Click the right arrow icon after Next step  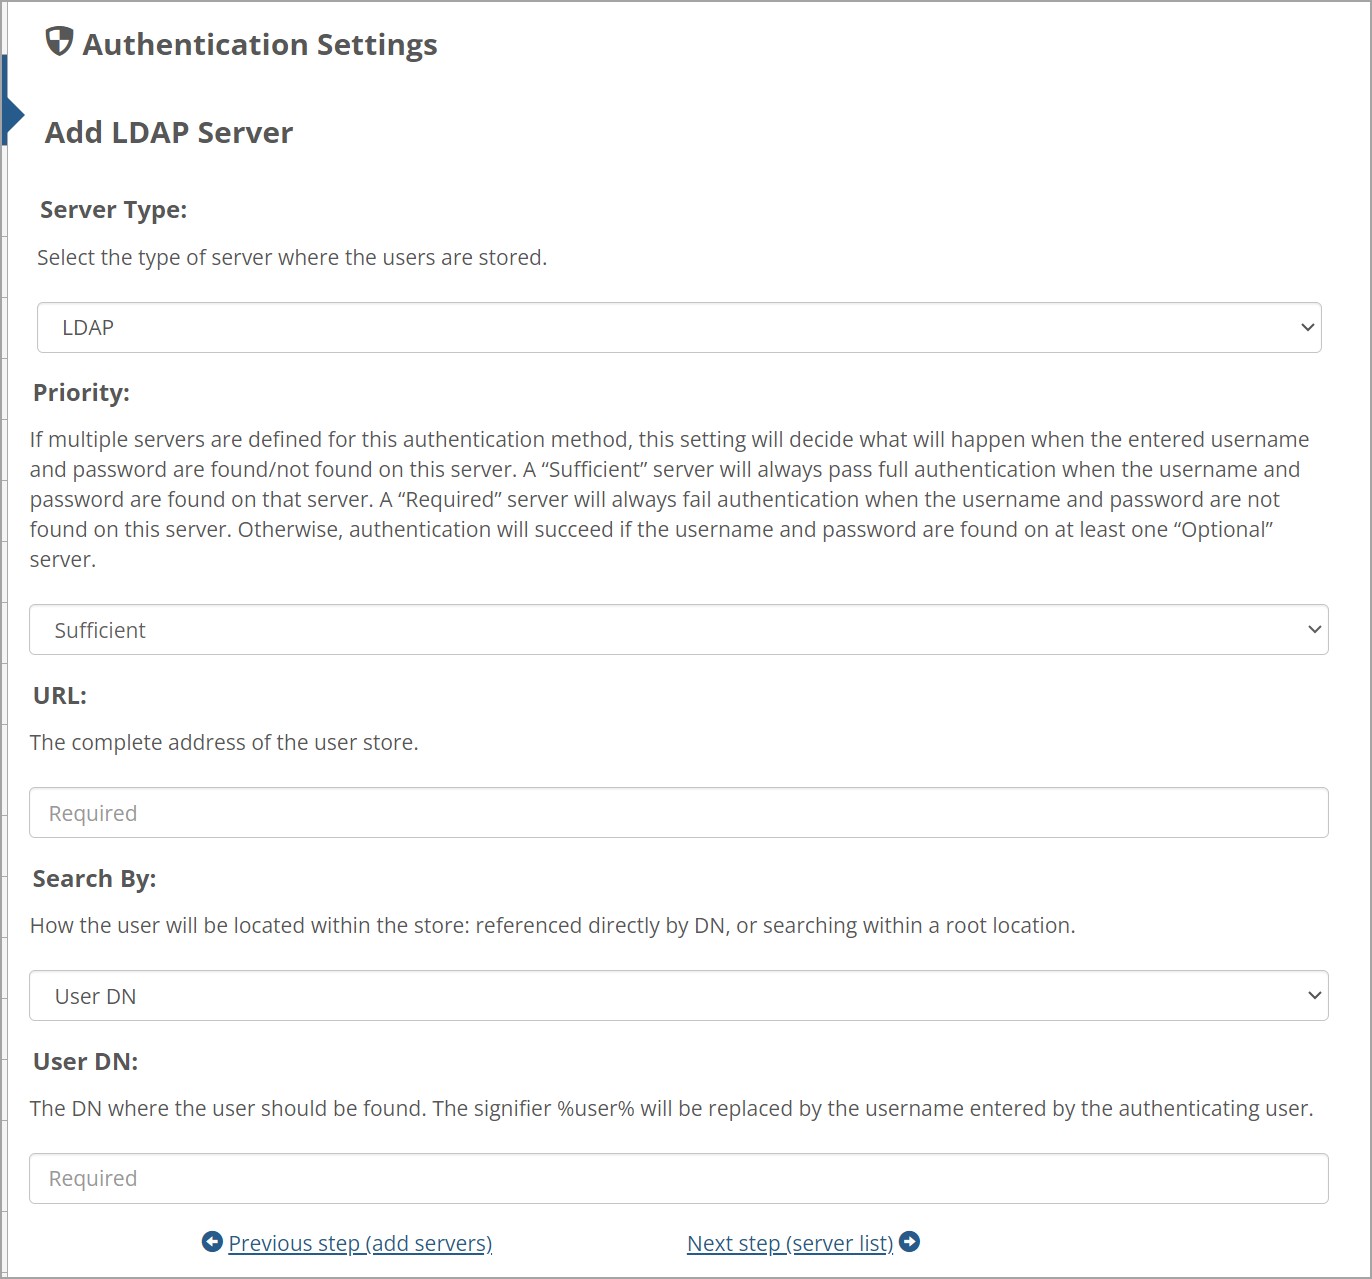[909, 1241]
